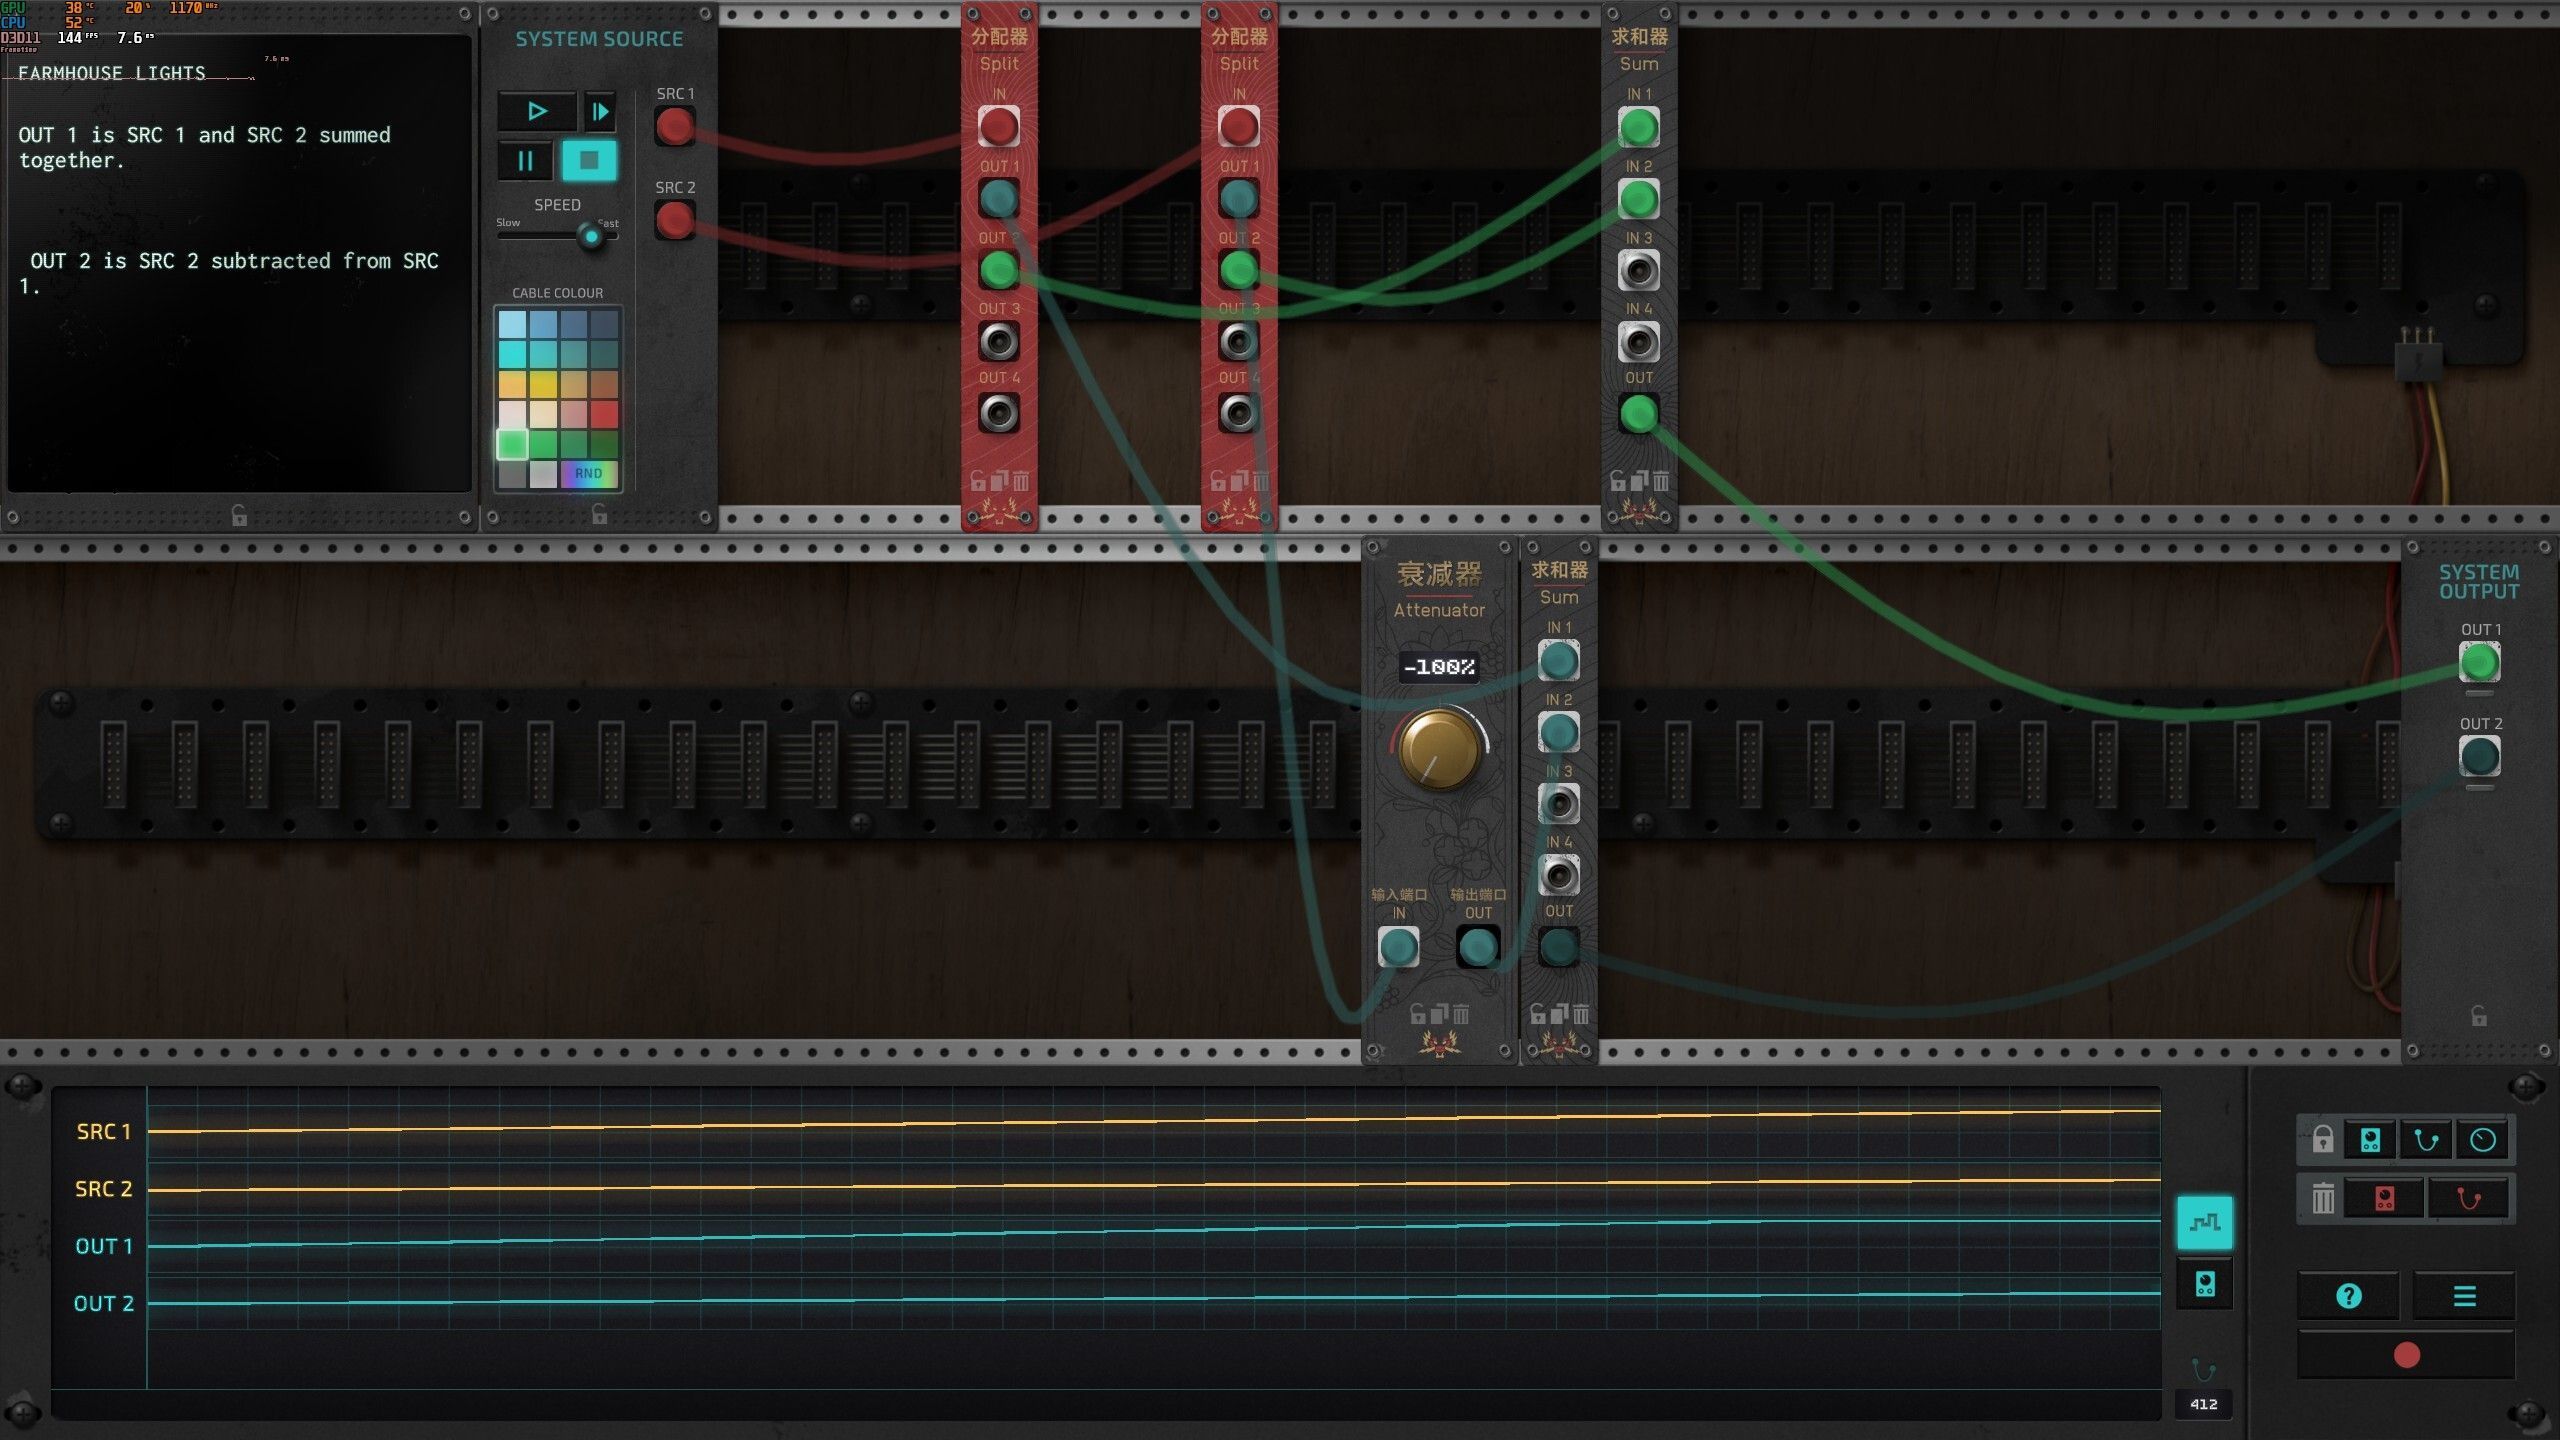Open the module library below waveform button
This screenshot has width=2560, height=1440.
tap(2204, 1284)
